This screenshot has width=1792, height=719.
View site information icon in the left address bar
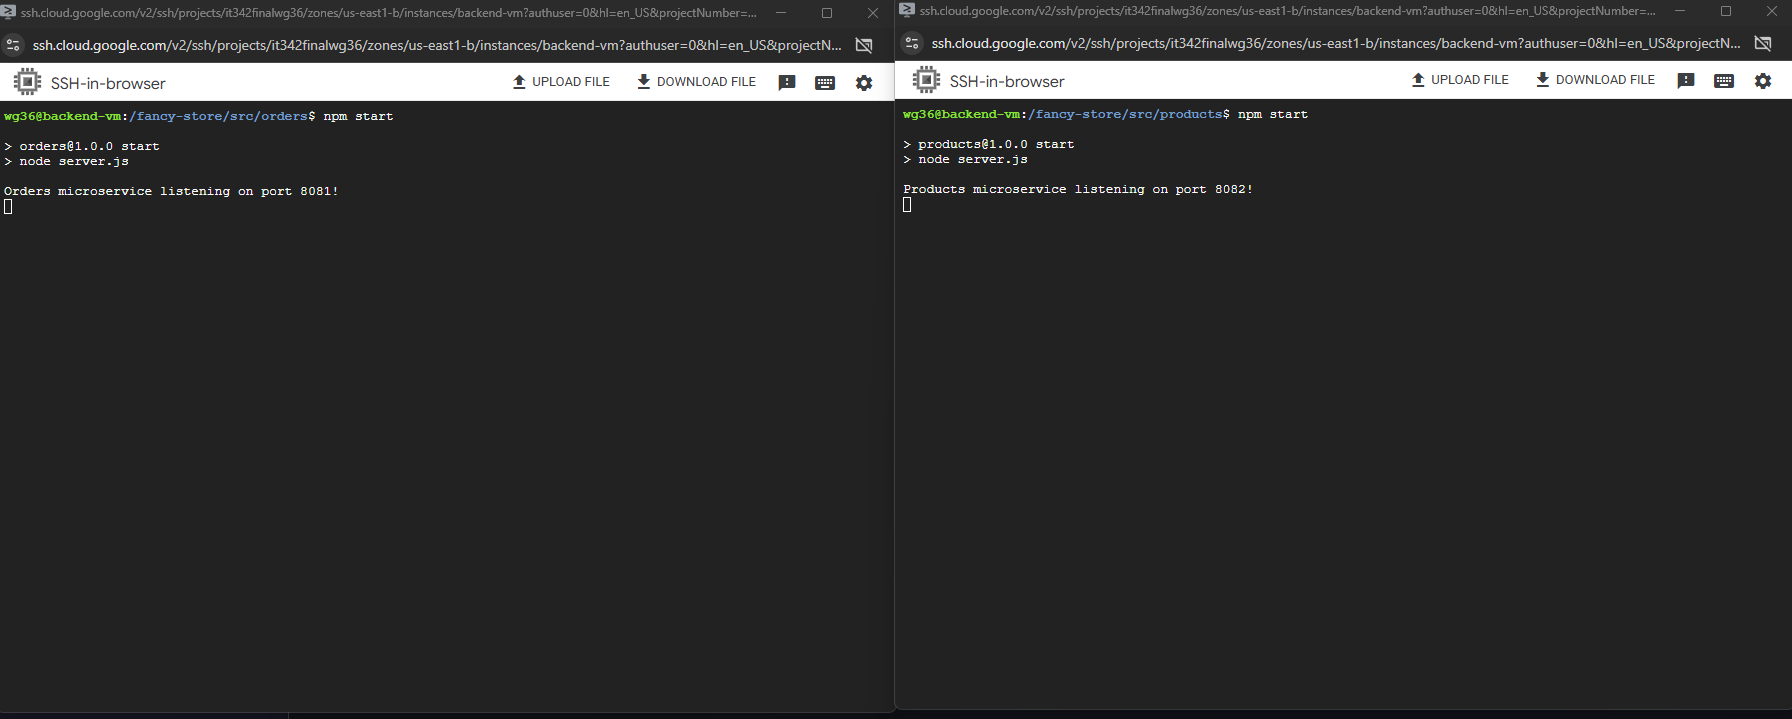coord(13,45)
